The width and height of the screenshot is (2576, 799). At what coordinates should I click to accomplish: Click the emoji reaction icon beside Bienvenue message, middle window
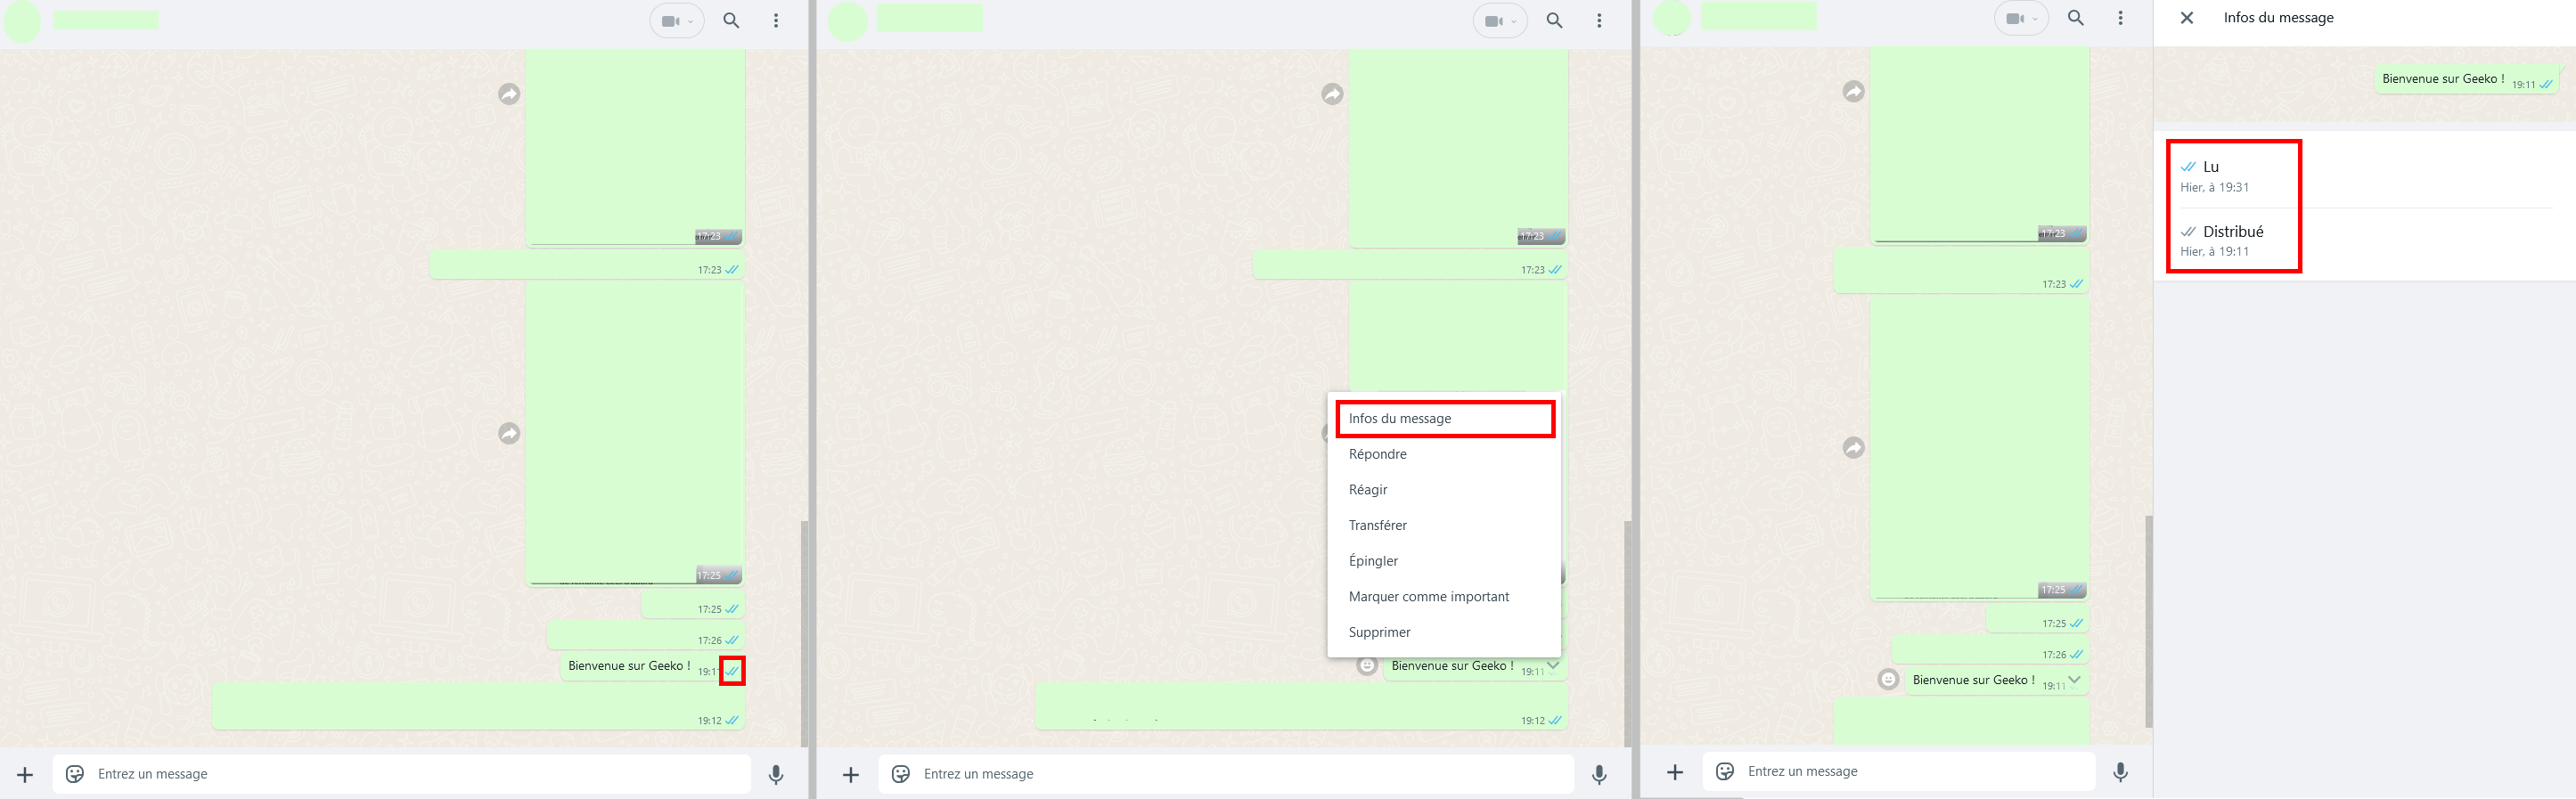click(1367, 665)
